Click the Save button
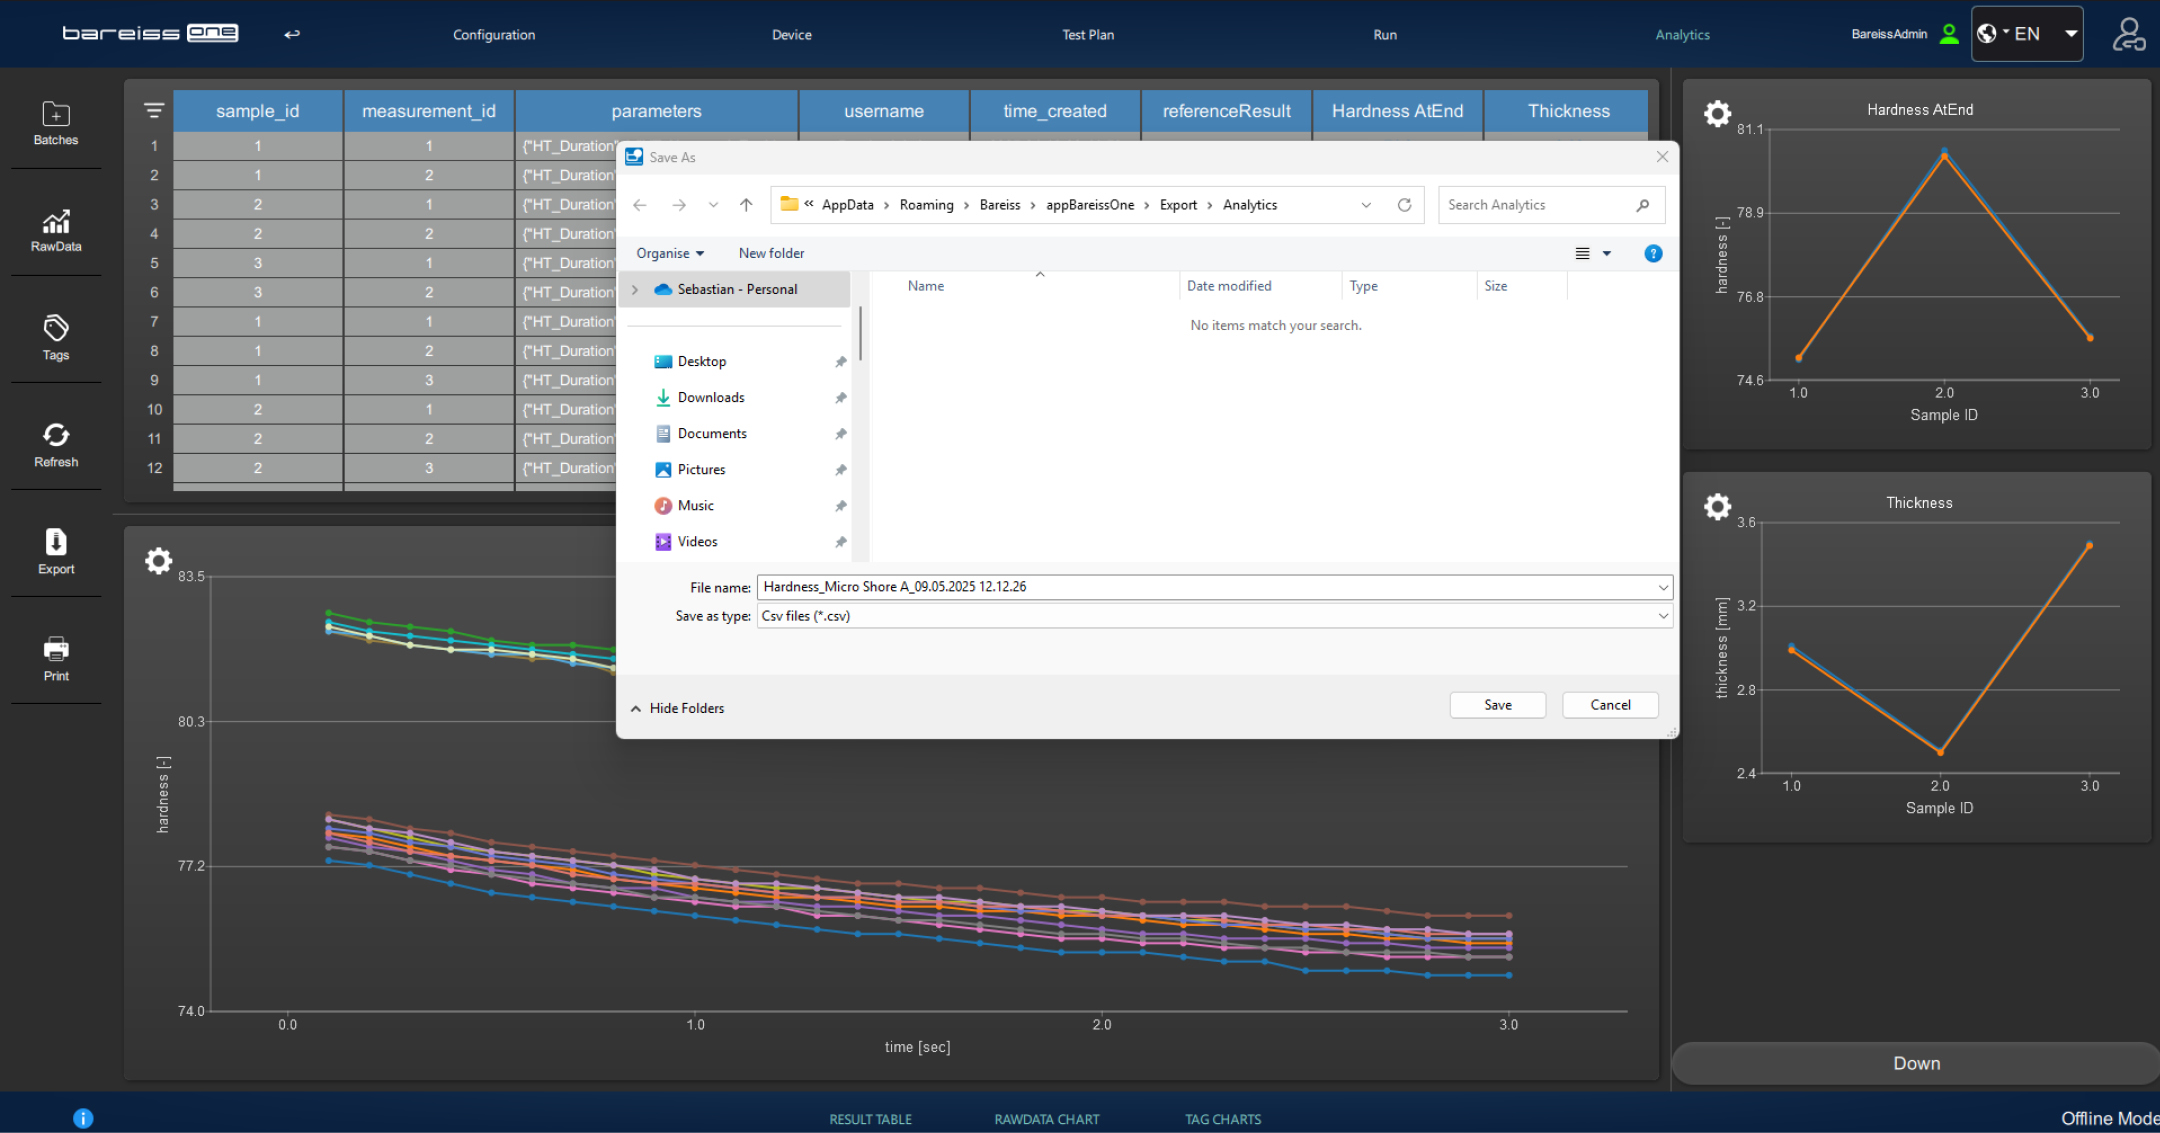 coord(1498,705)
